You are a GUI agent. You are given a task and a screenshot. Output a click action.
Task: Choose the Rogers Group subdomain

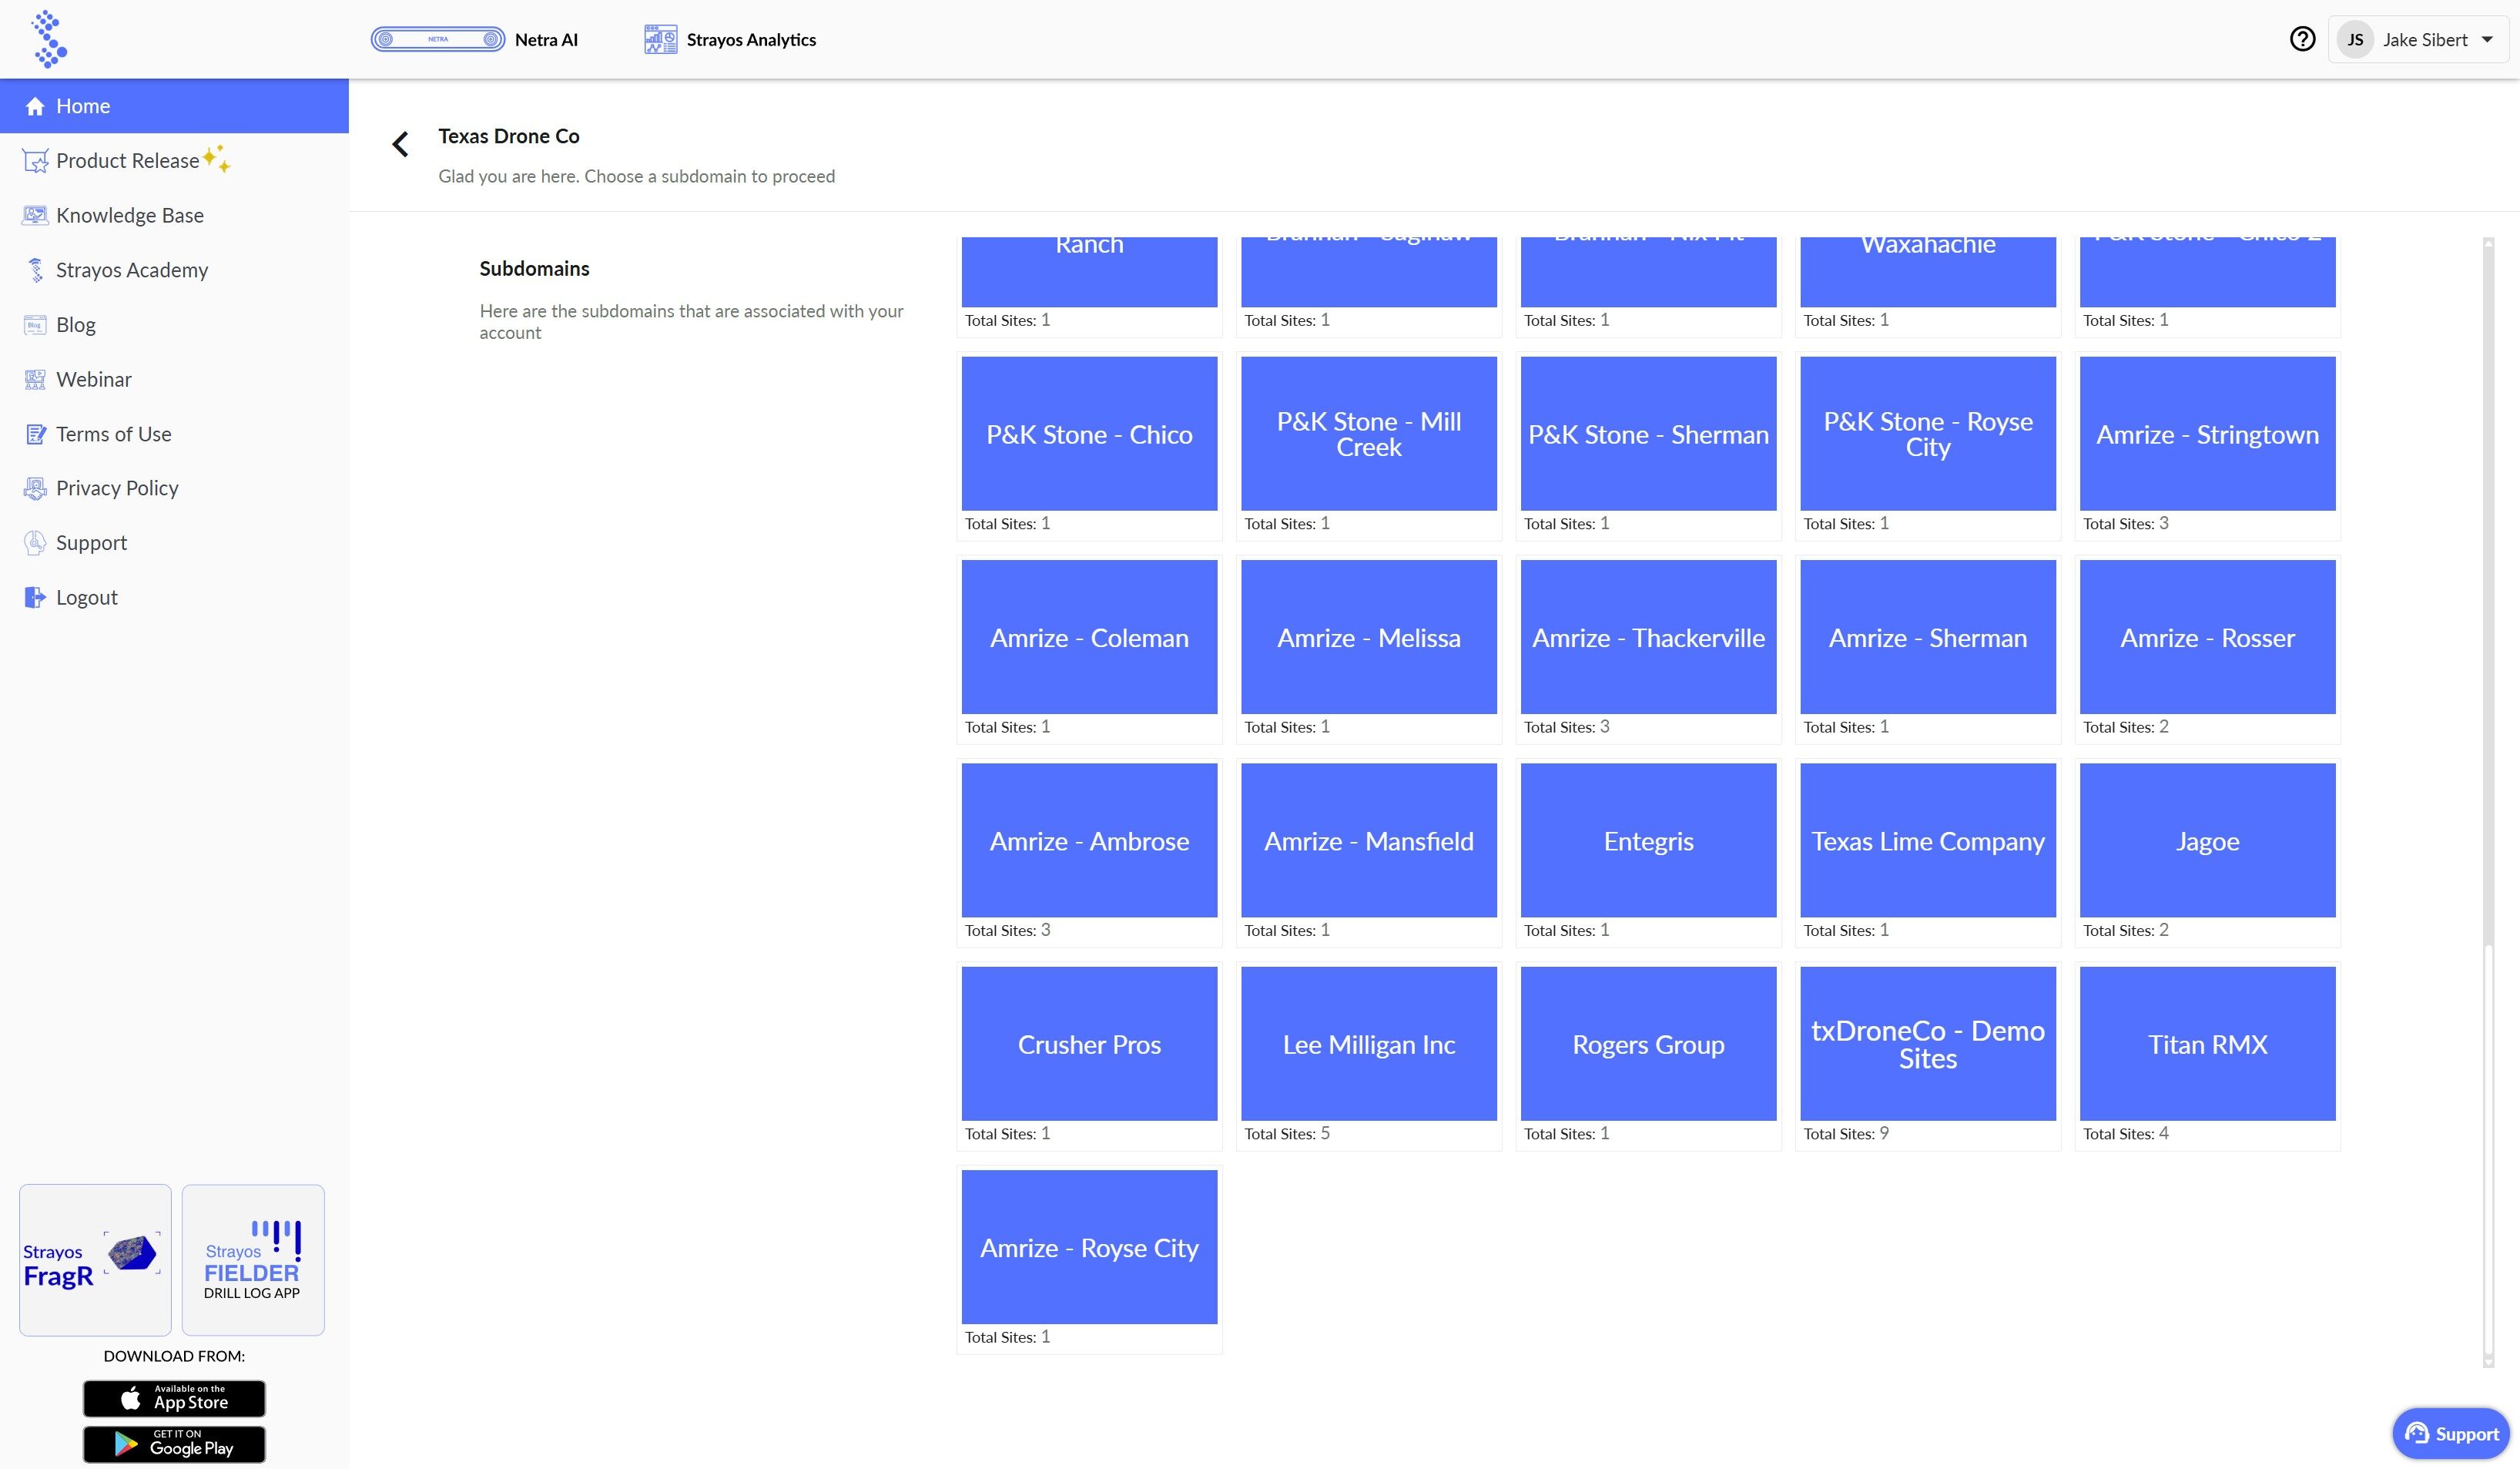pyautogui.click(x=1648, y=1044)
